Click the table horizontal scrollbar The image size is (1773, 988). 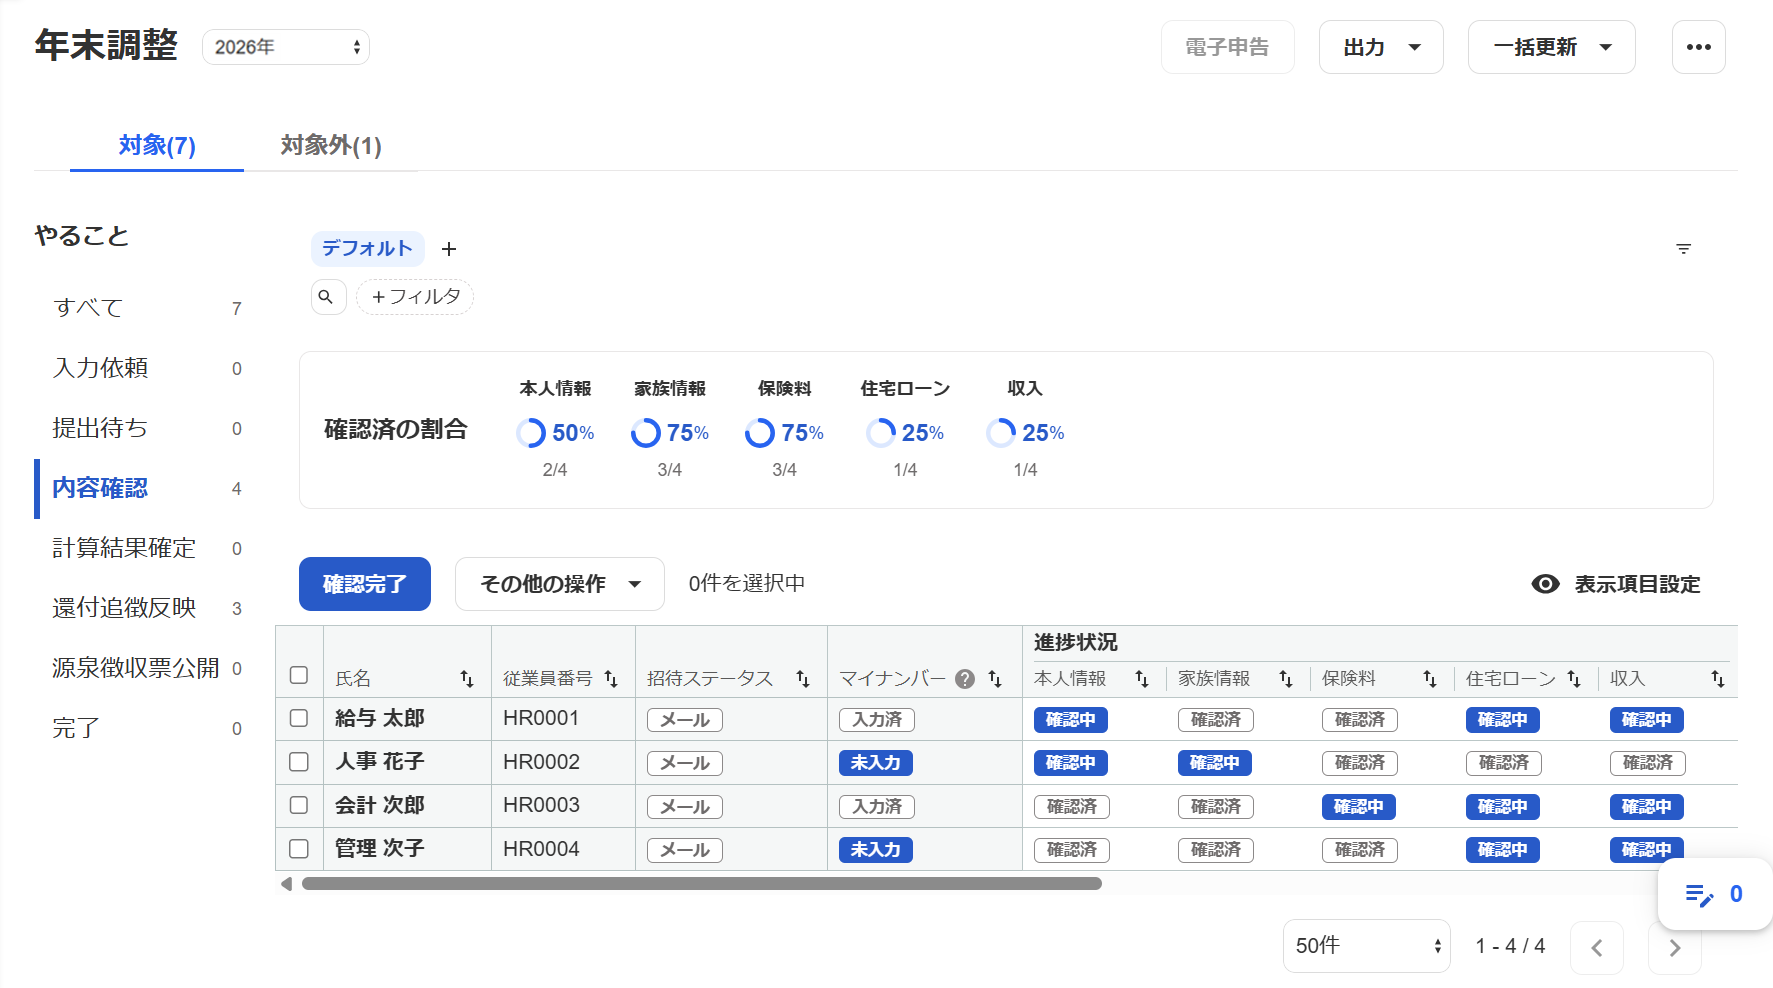[x=702, y=884]
